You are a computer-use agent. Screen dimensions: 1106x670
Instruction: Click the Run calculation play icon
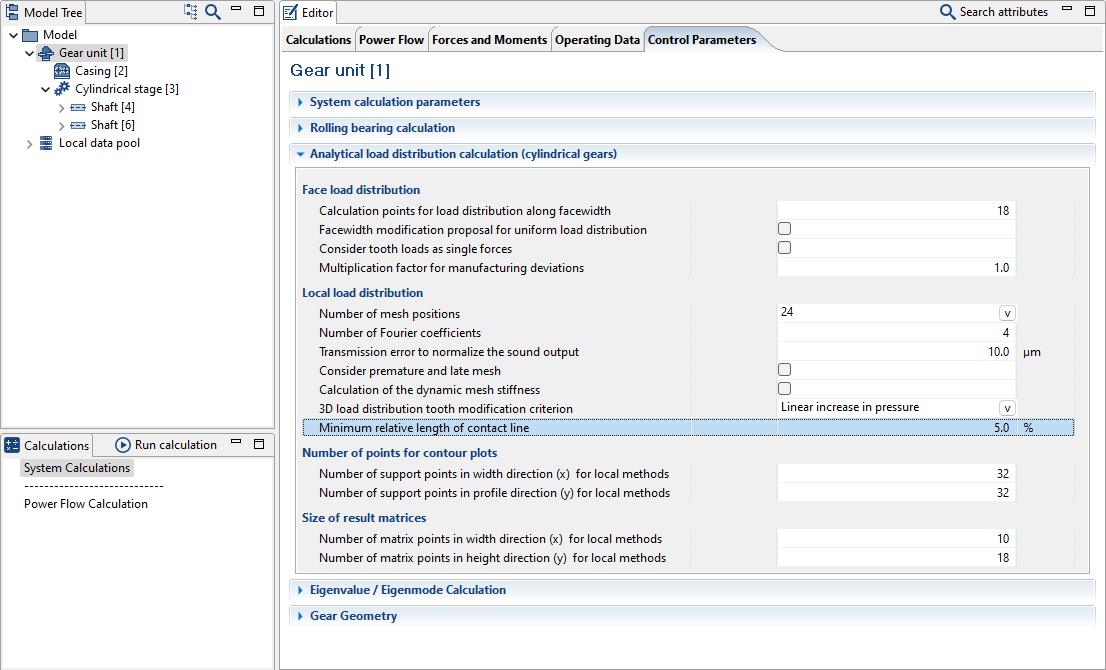[x=123, y=445]
